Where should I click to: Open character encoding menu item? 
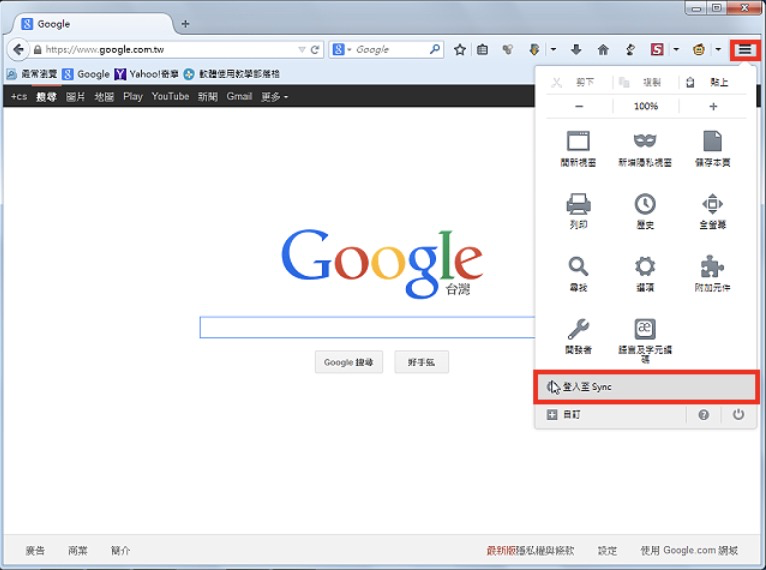click(645, 340)
